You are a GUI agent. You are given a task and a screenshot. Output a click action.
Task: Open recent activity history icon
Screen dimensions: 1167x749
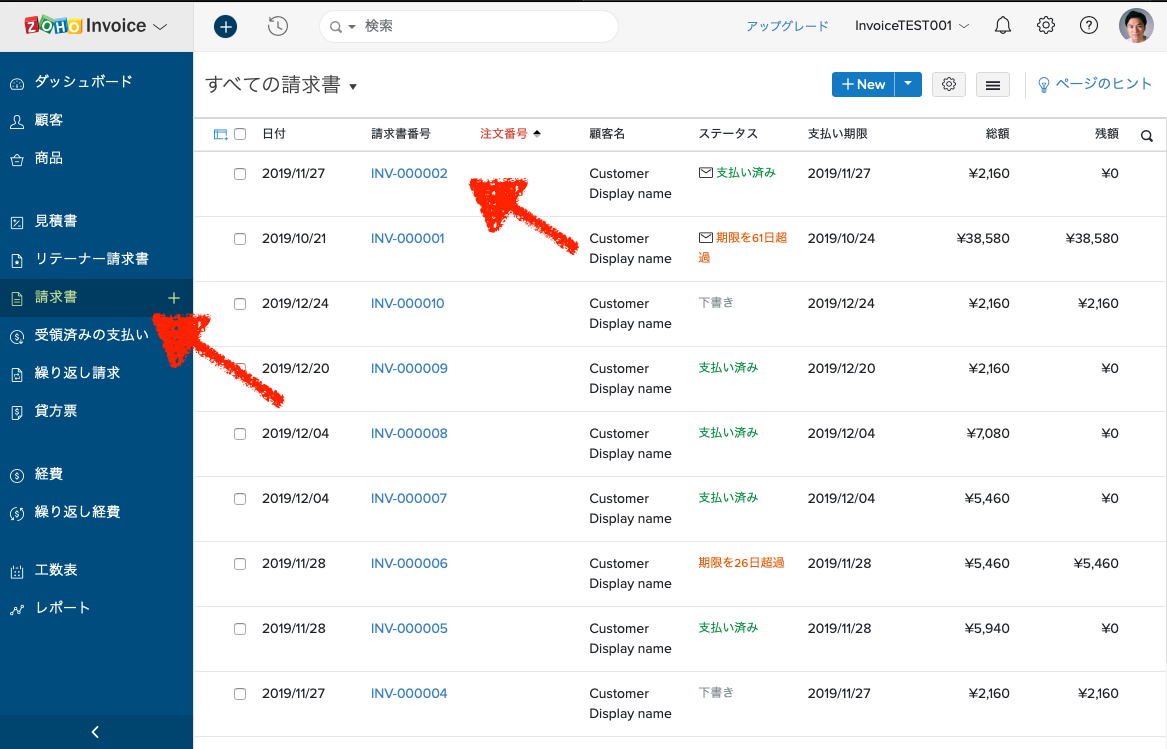(278, 27)
